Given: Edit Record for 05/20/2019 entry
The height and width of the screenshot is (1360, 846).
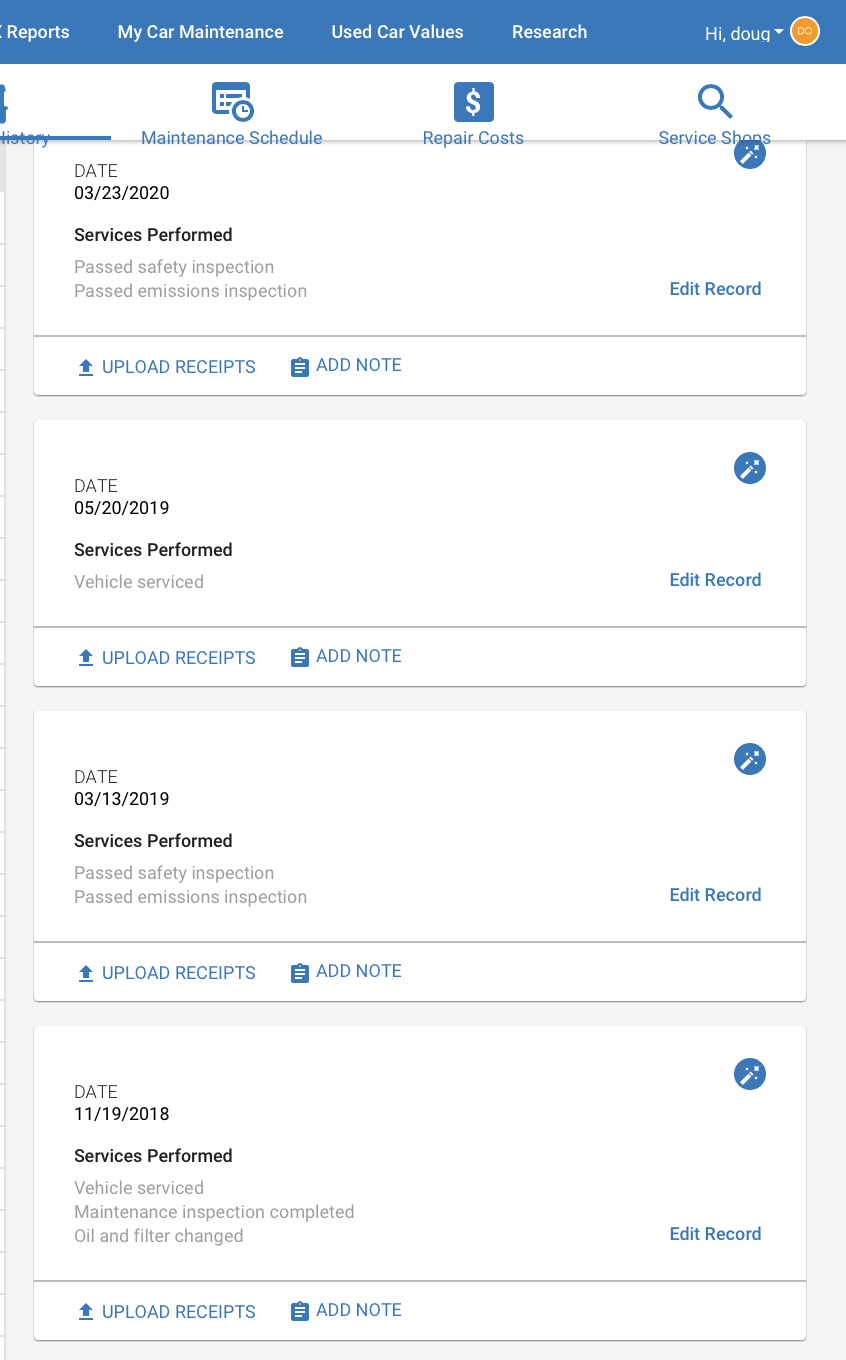Looking at the screenshot, I should 715,580.
